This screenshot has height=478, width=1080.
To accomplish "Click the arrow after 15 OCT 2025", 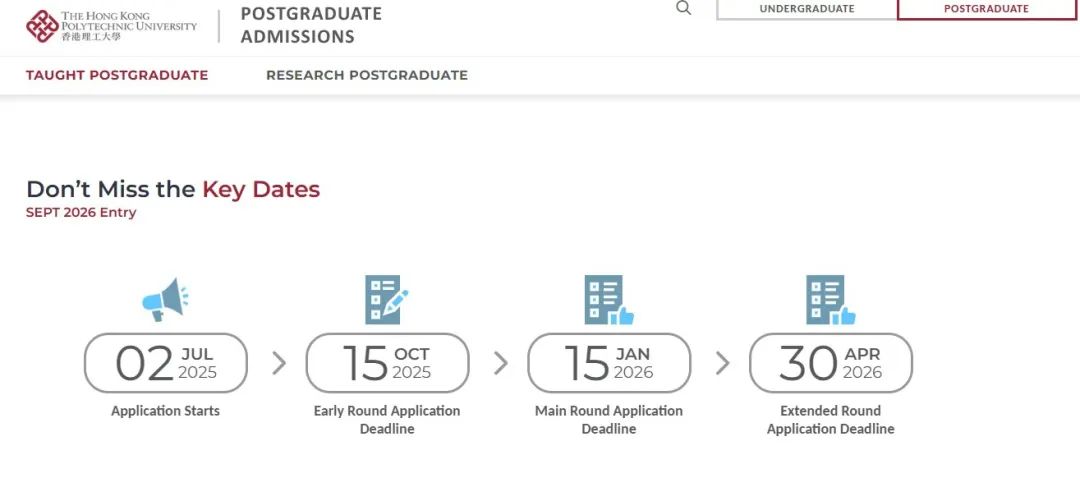I will [x=501, y=363].
